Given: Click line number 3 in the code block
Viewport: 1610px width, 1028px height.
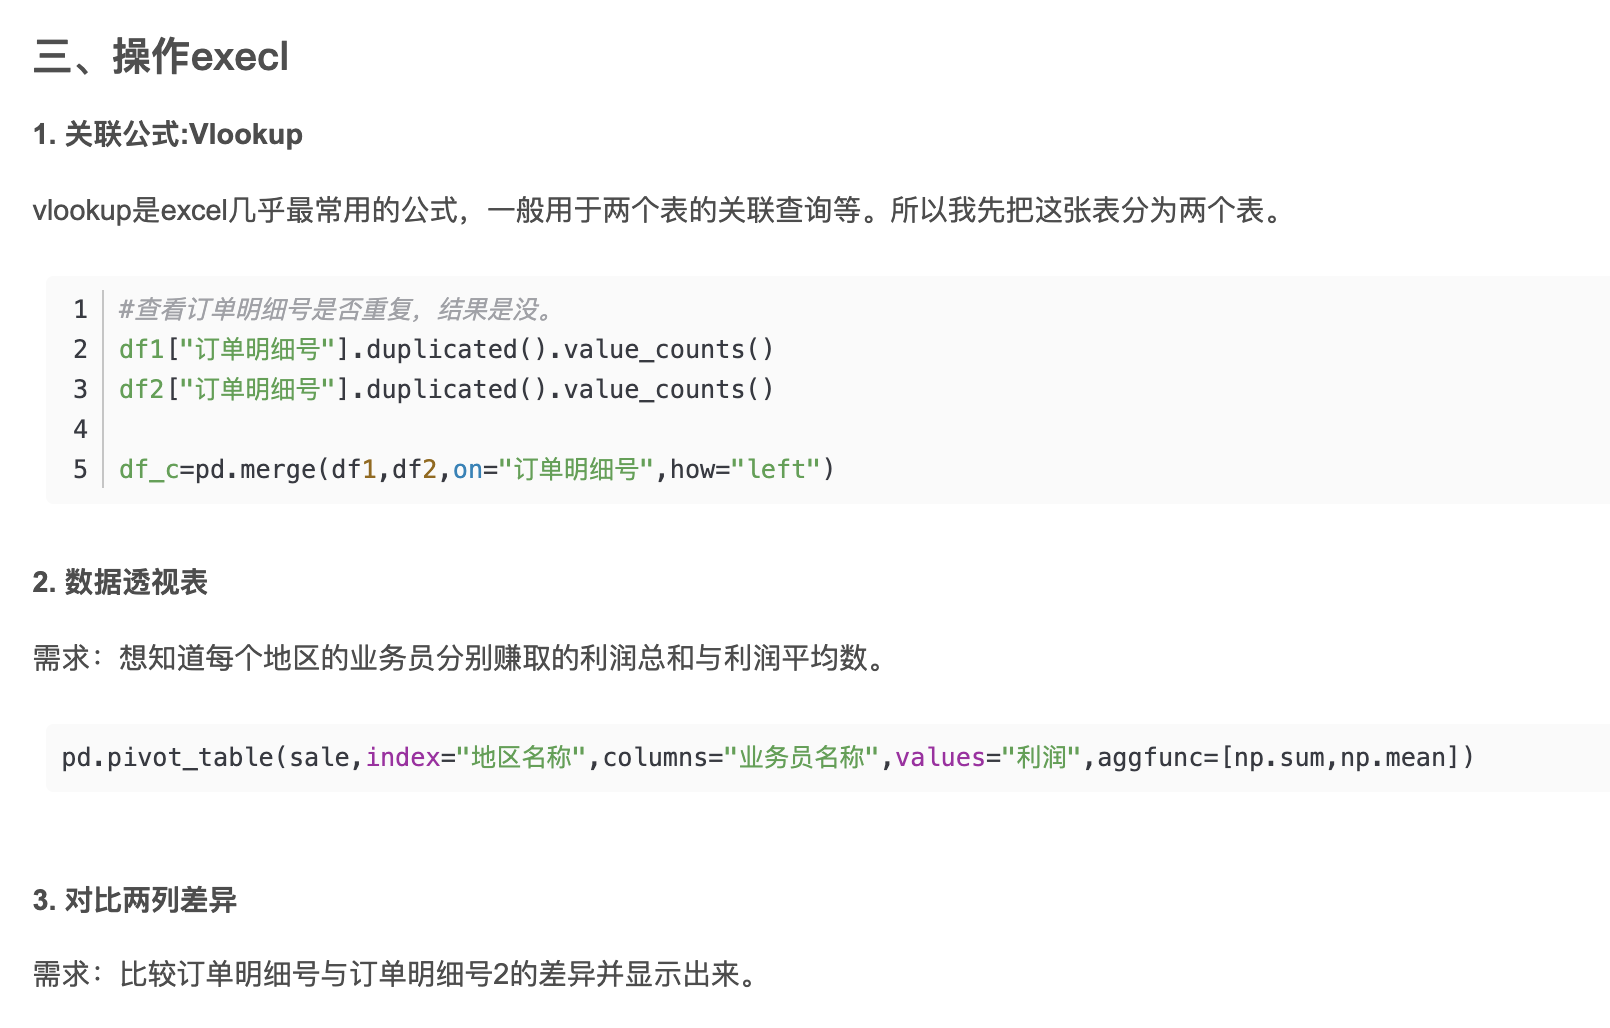Looking at the screenshot, I should click(x=80, y=389).
